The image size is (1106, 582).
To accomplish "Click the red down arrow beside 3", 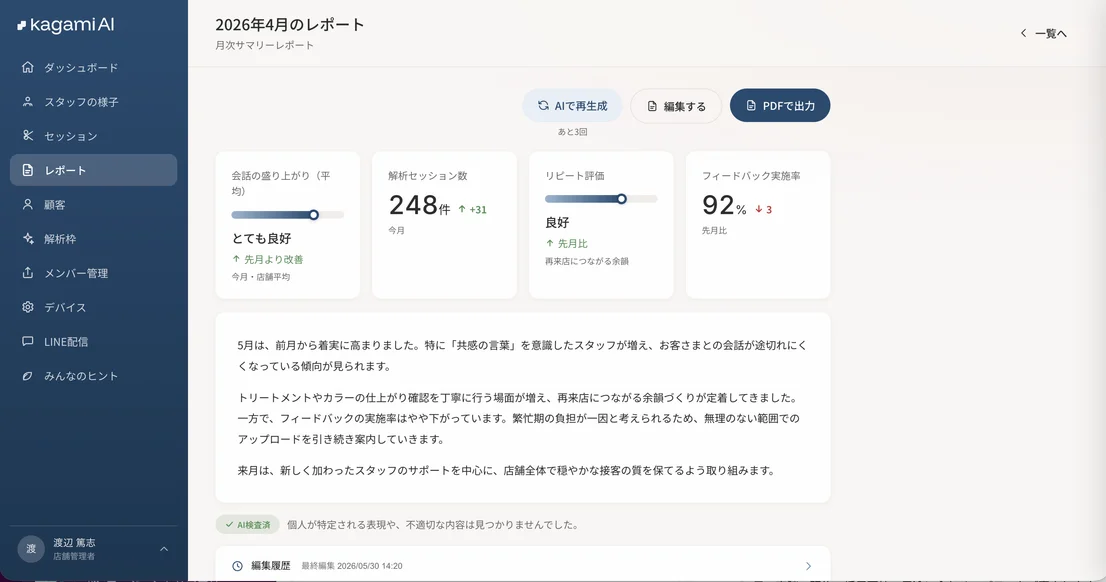I will pos(759,210).
